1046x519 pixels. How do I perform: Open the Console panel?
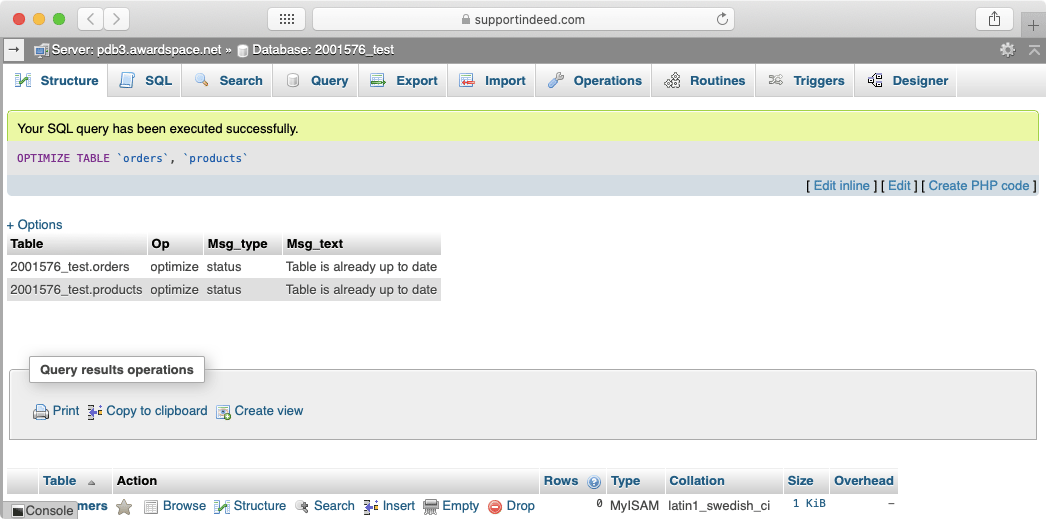(x=42, y=510)
